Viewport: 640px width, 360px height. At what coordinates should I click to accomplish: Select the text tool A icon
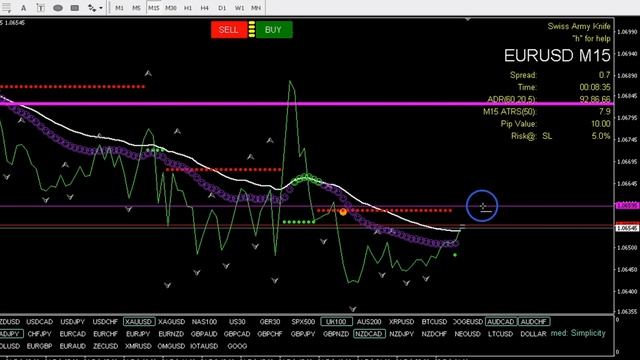(23, 8)
